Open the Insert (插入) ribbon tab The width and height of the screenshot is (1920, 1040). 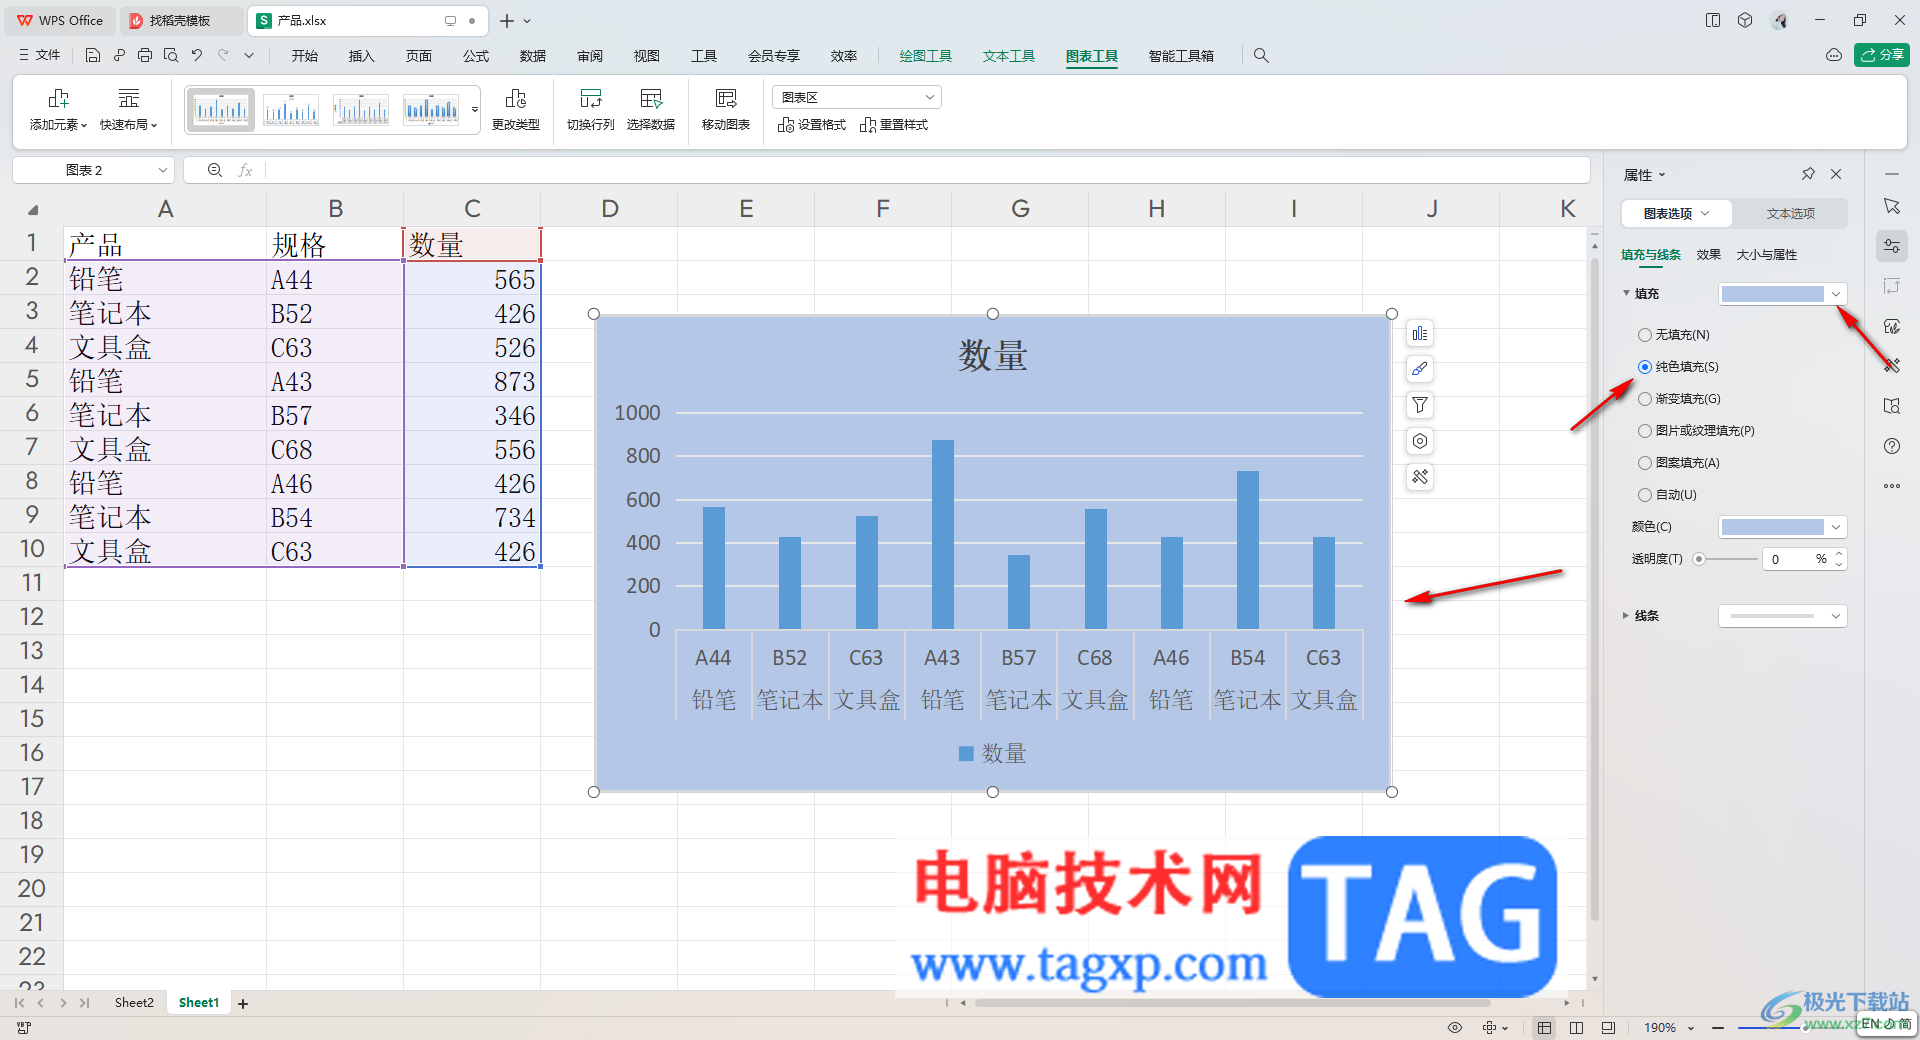pos(361,56)
